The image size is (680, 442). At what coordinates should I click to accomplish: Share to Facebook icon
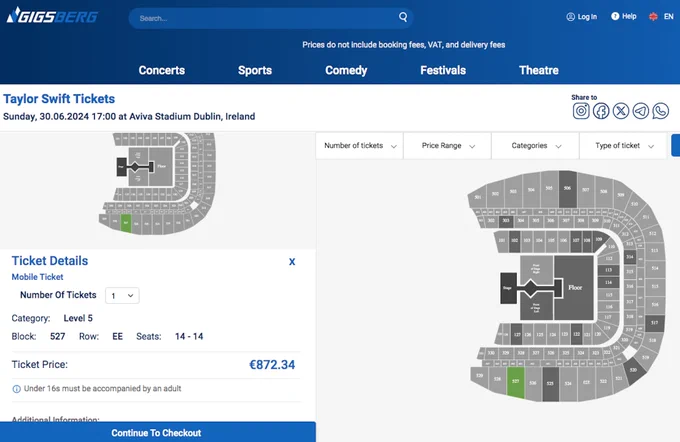point(601,111)
